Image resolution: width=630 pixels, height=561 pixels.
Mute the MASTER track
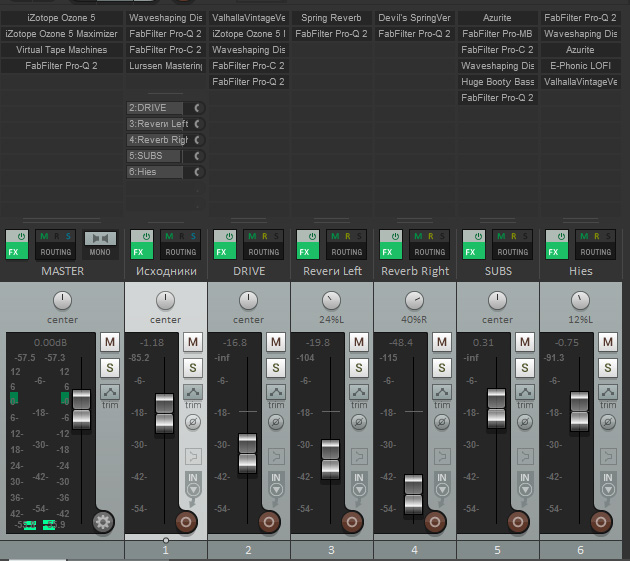[x=110, y=342]
